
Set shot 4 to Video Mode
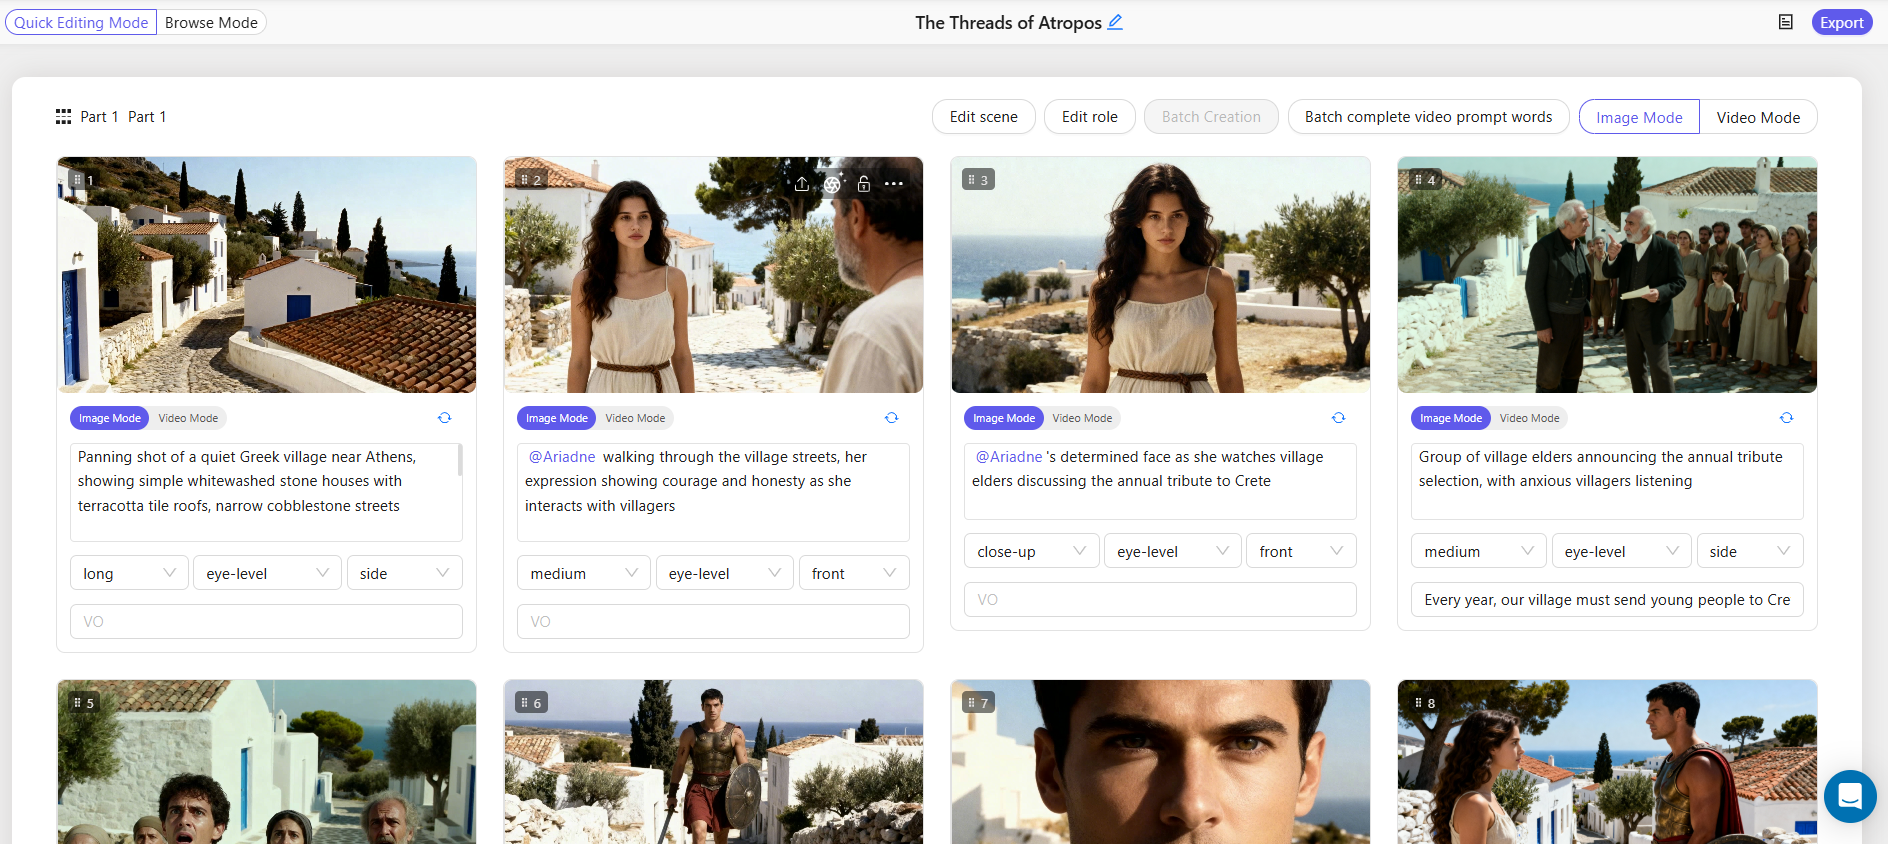1529,418
